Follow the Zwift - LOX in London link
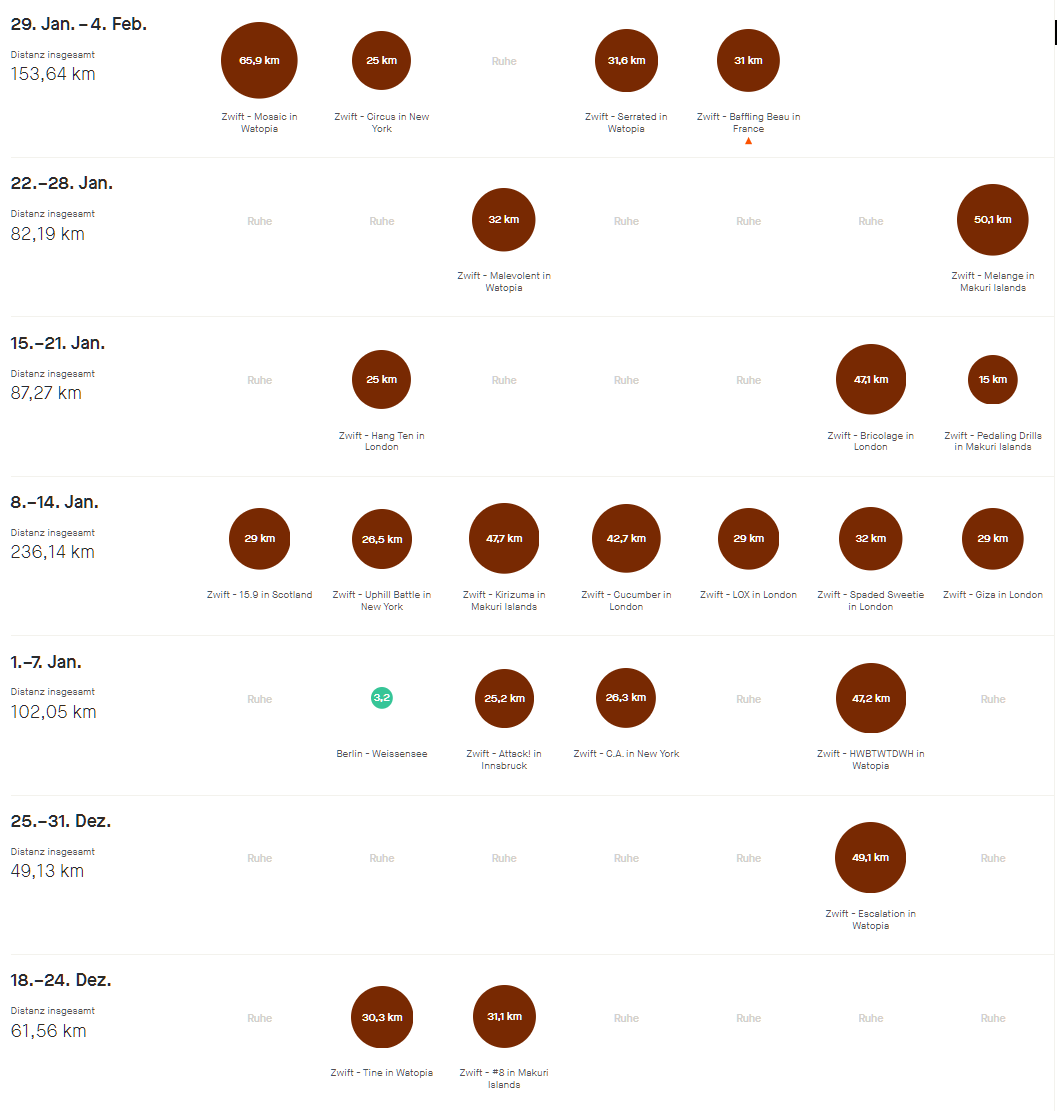 tap(748, 594)
